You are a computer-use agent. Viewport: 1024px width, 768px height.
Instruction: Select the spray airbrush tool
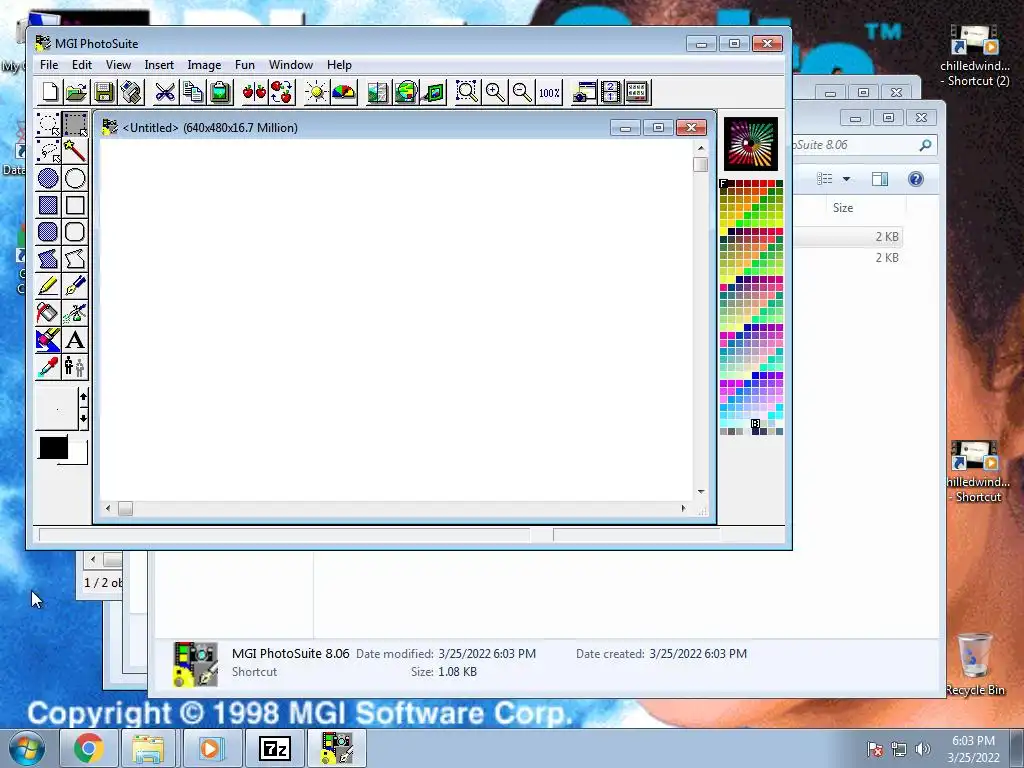(75, 313)
